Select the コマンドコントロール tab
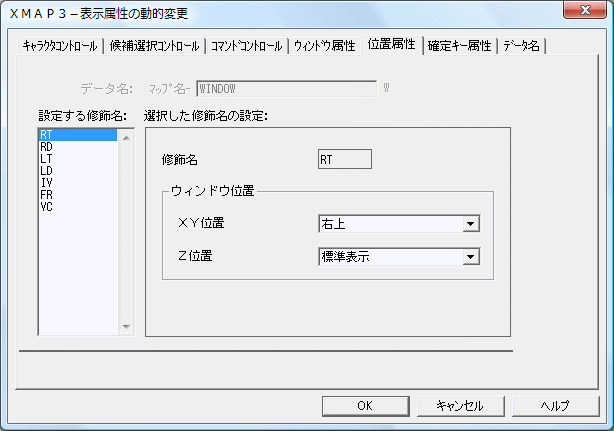Viewport: 614px width, 431px height. [x=246, y=46]
